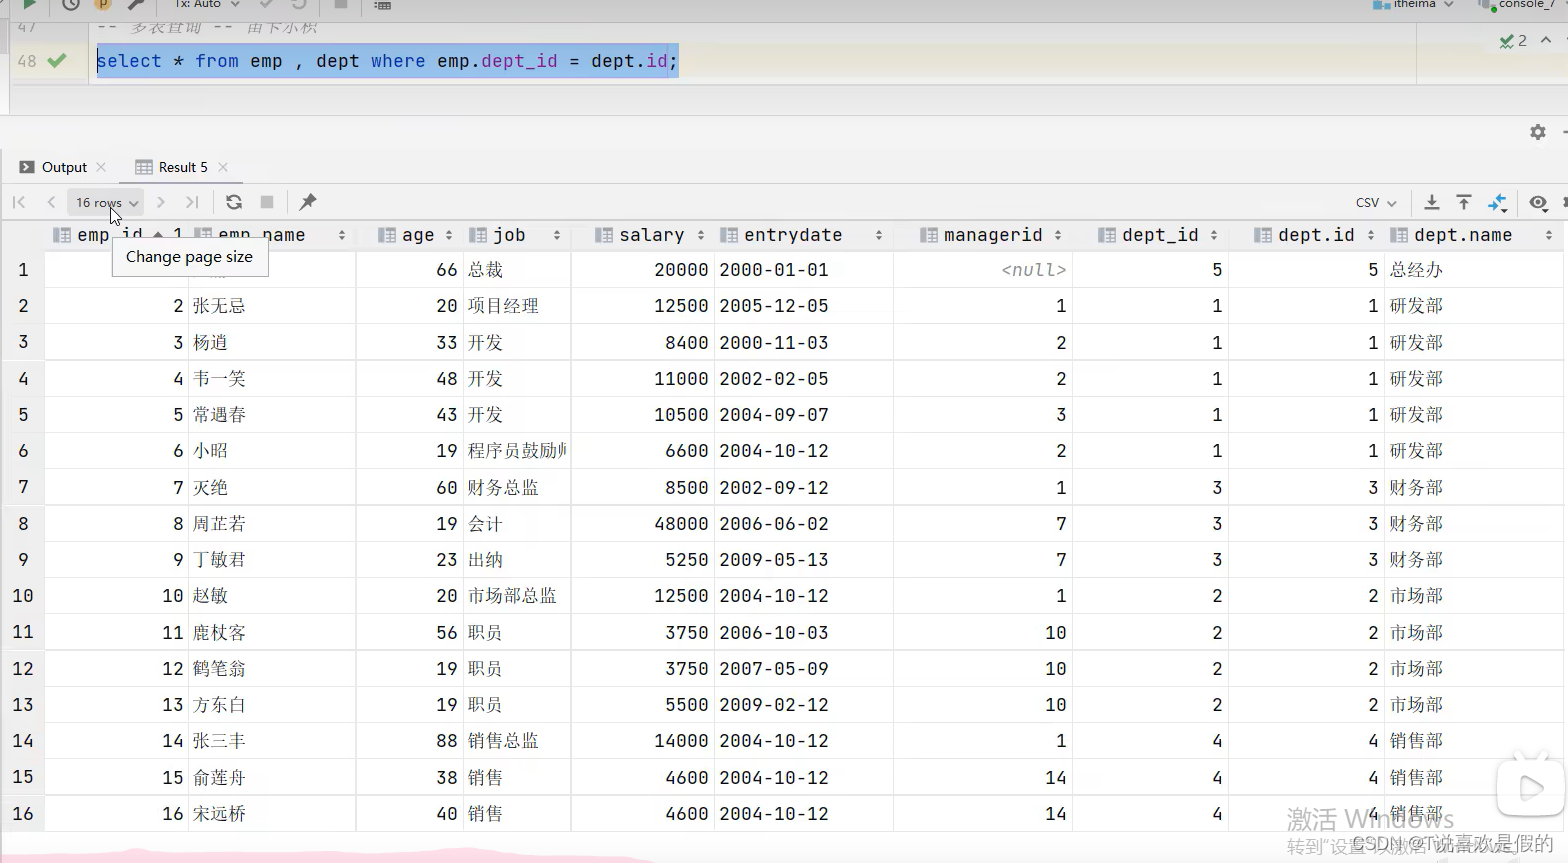Sort by the emp_name column arrows
The image size is (1568, 863).
tap(342, 235)
